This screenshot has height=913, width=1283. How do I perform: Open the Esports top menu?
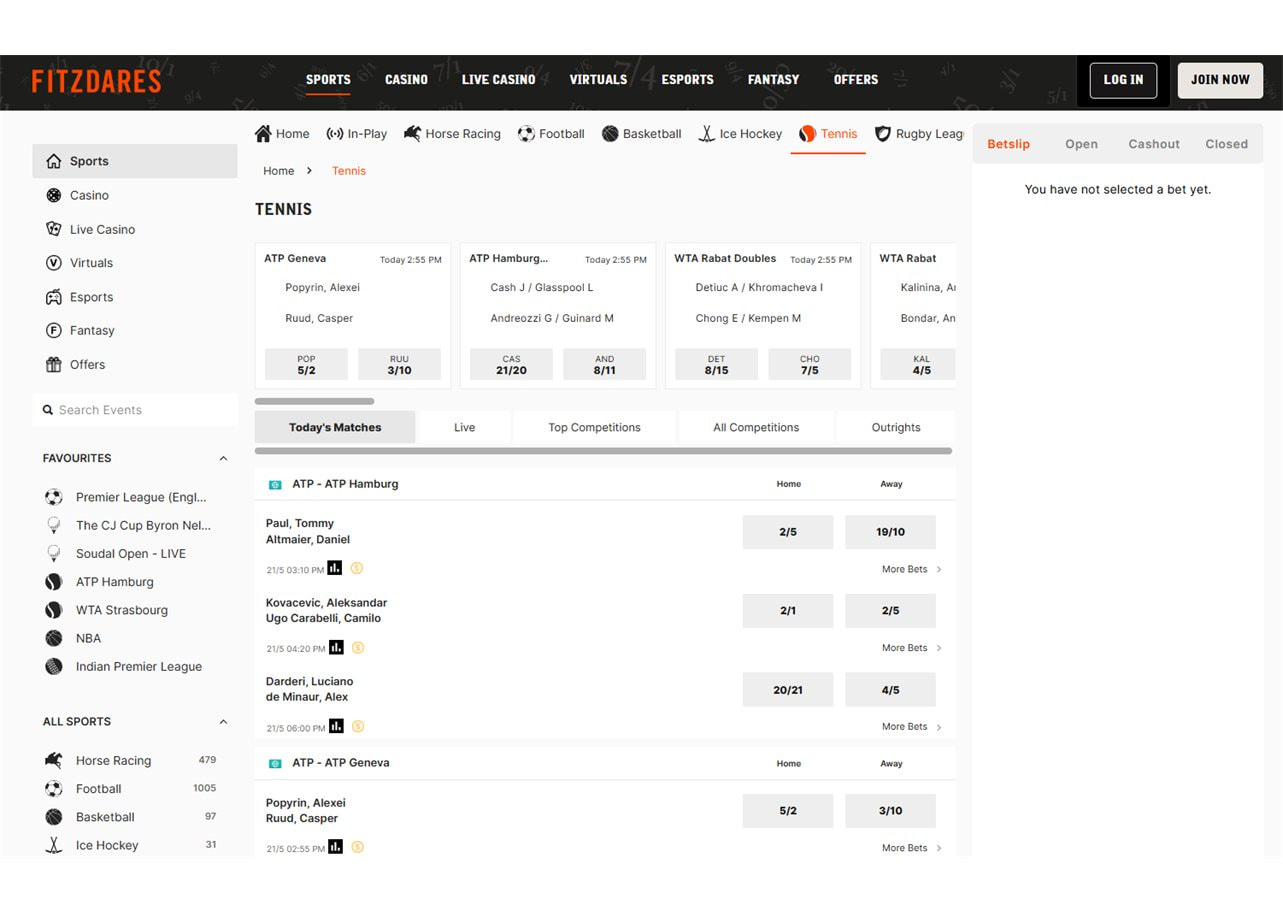(x=688, y=80)
